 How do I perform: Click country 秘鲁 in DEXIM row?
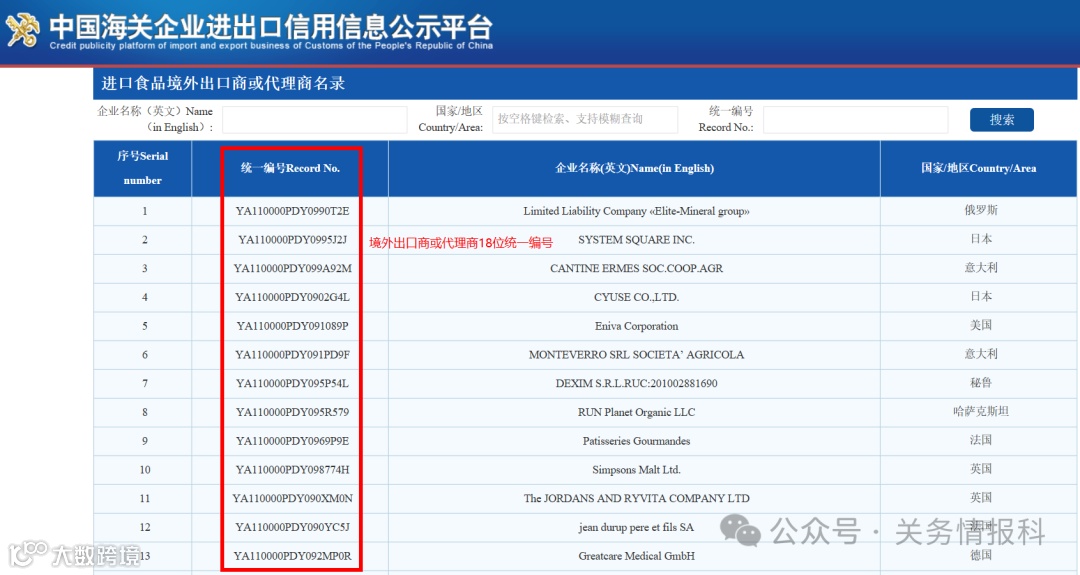coord(981,383)
